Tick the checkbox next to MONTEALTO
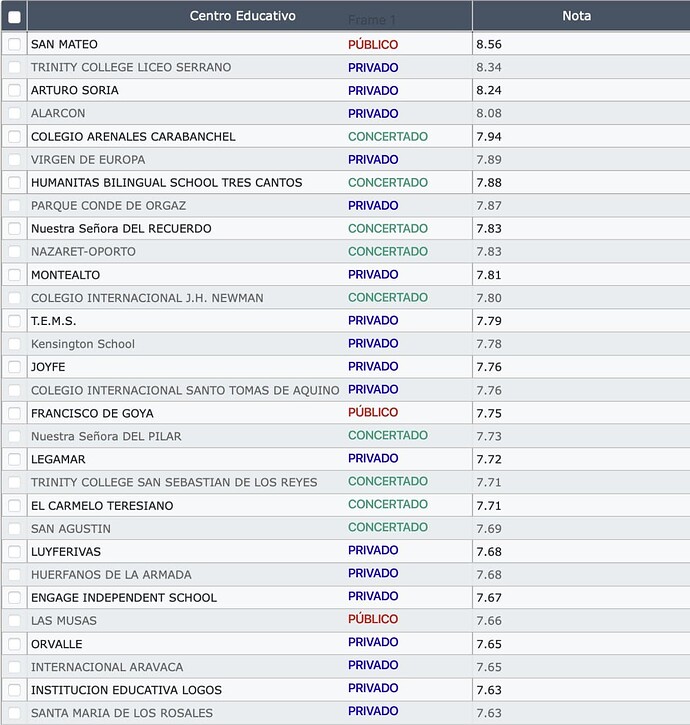 tap(14, 275)
